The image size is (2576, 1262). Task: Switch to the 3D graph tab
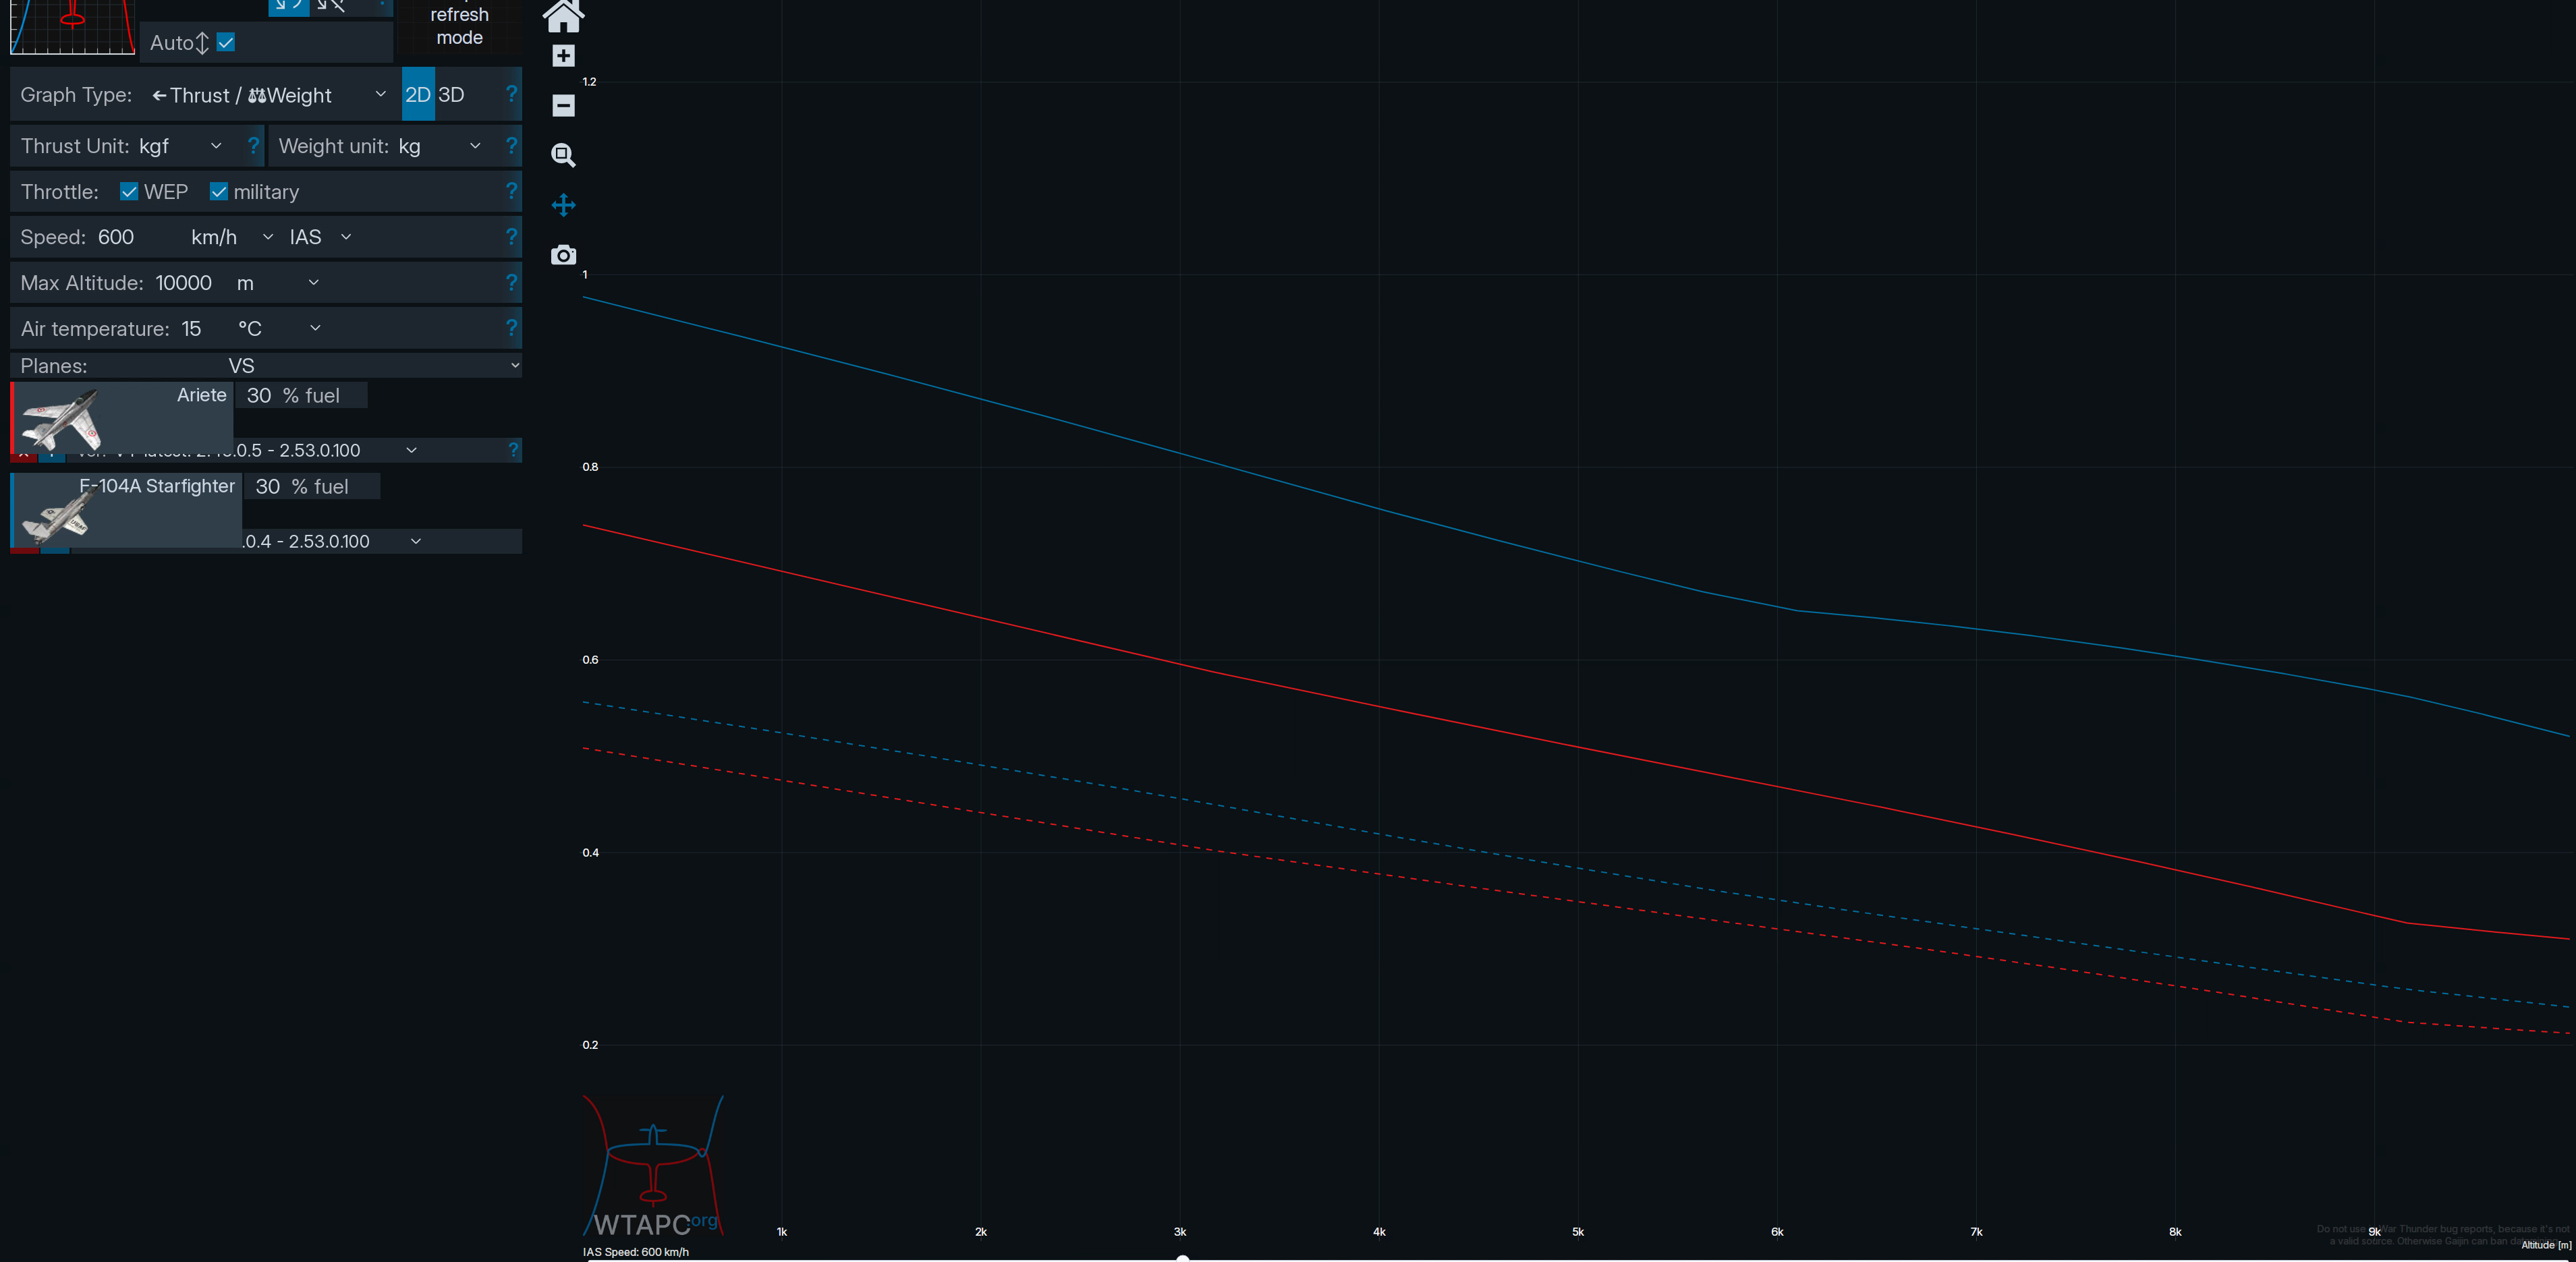point(451,94)
